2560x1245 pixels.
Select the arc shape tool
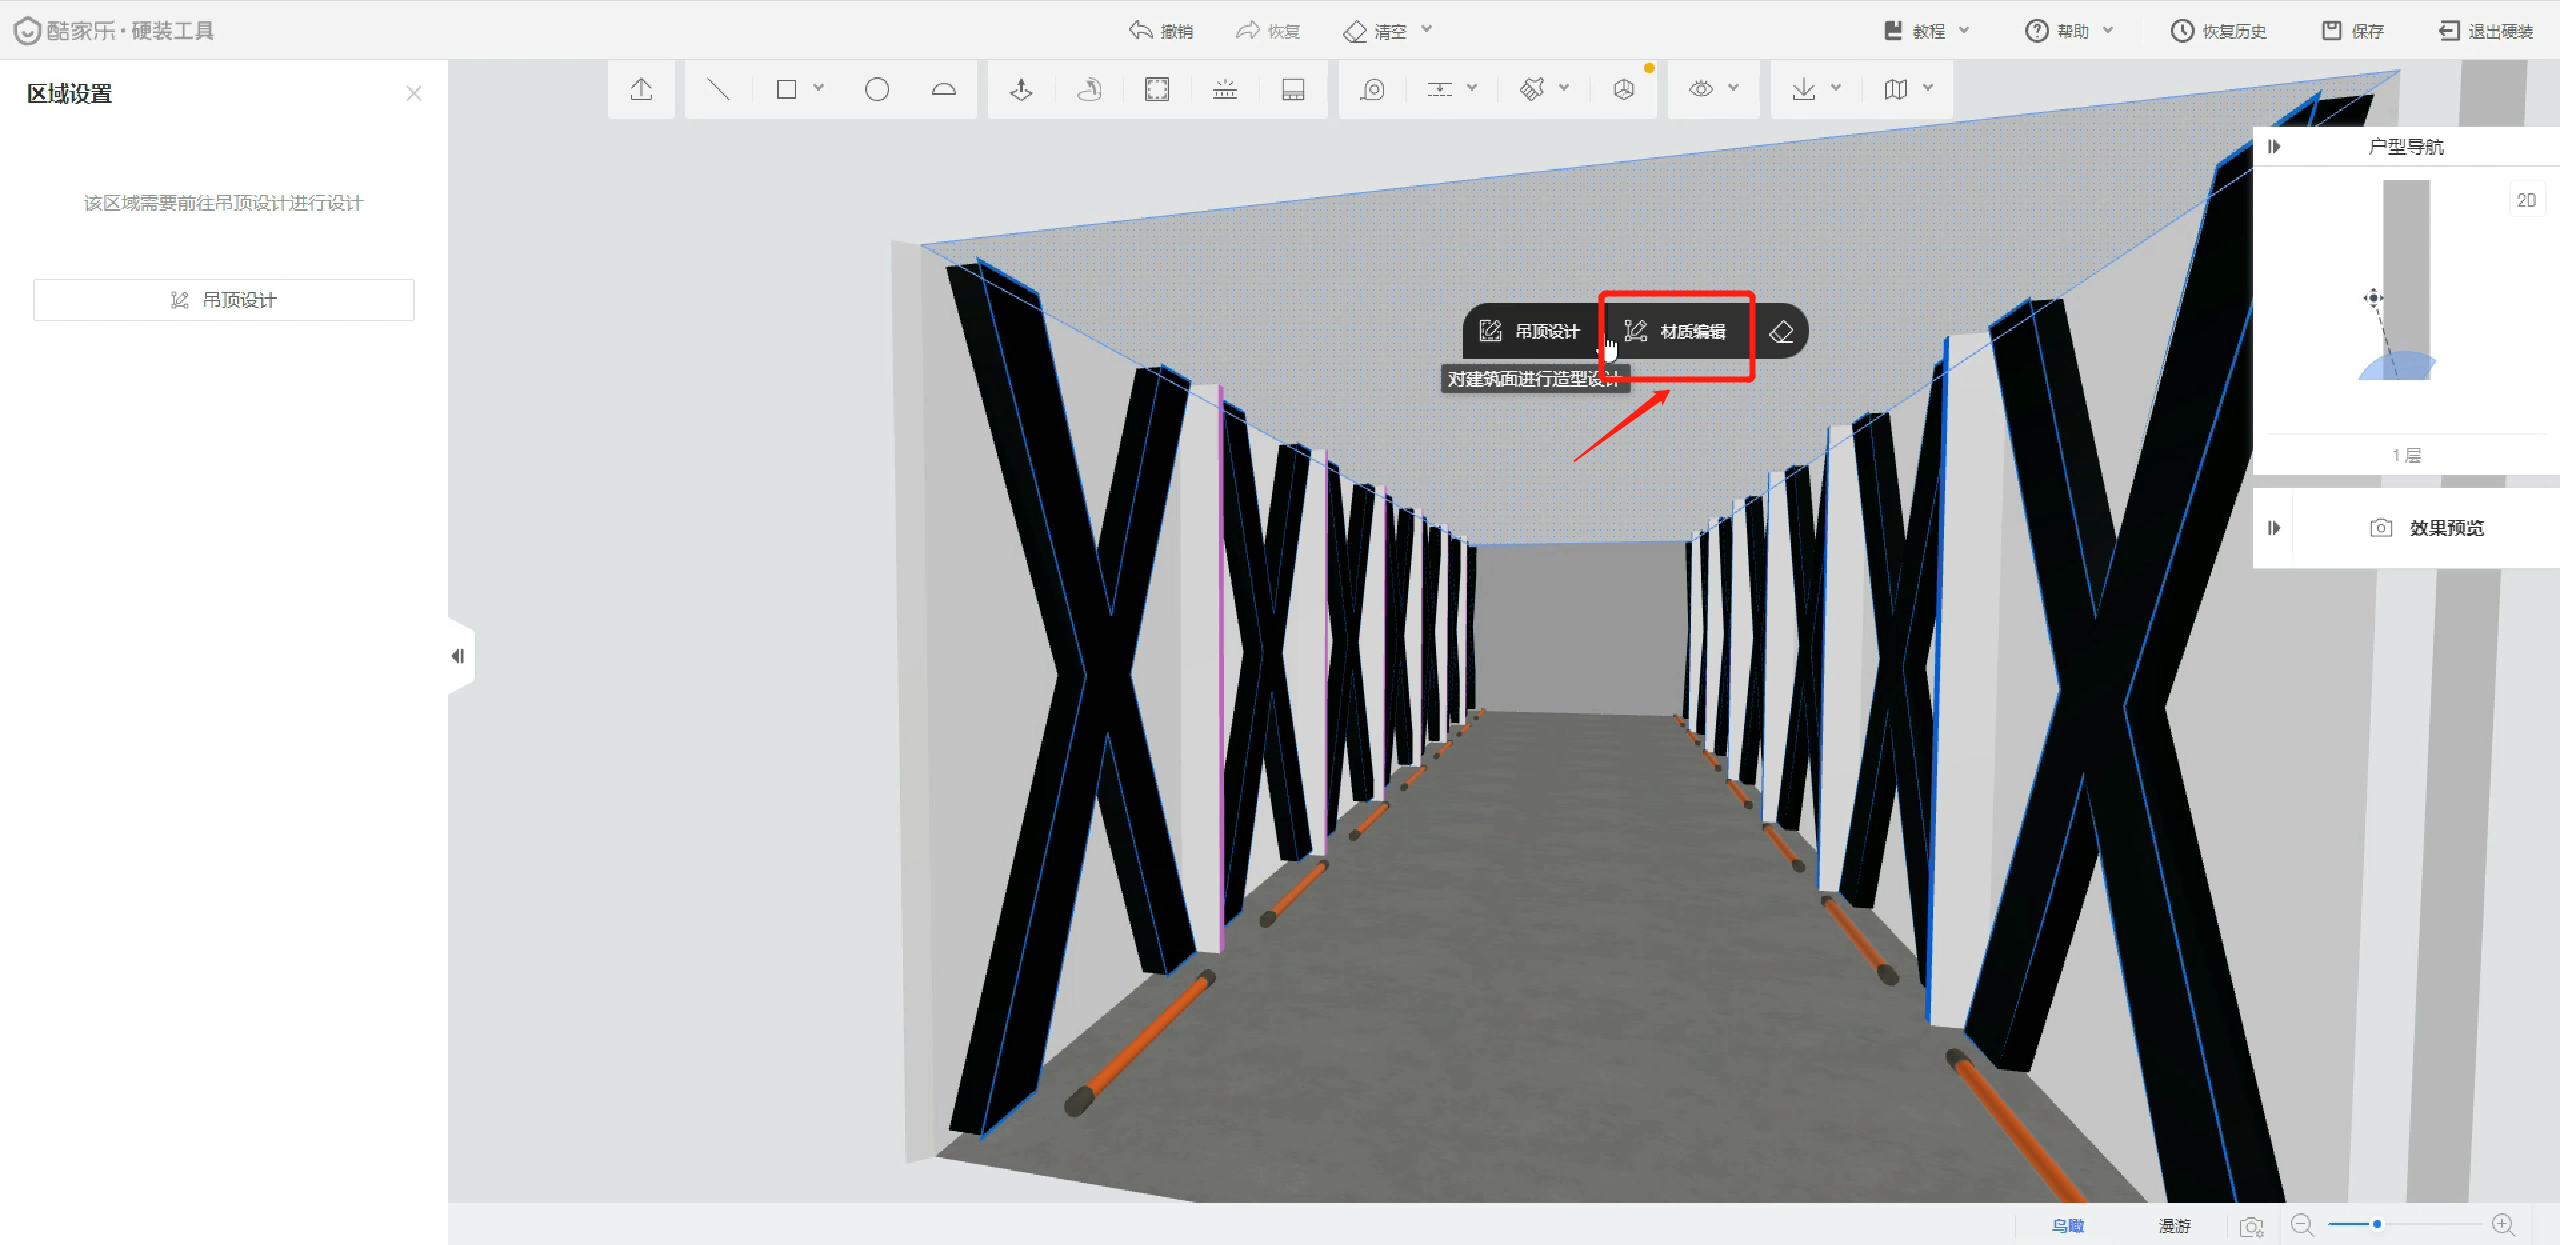(943, 90)
